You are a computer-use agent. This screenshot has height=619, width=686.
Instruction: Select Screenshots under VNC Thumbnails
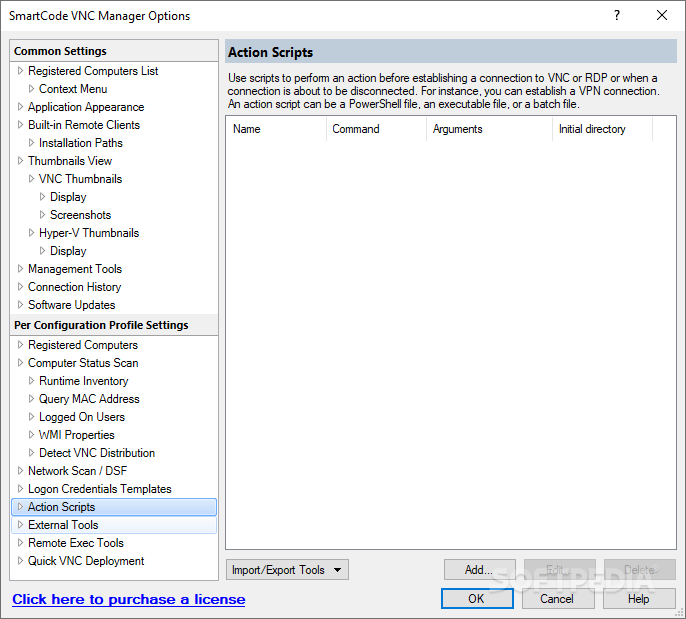click(x=80, y=215)
